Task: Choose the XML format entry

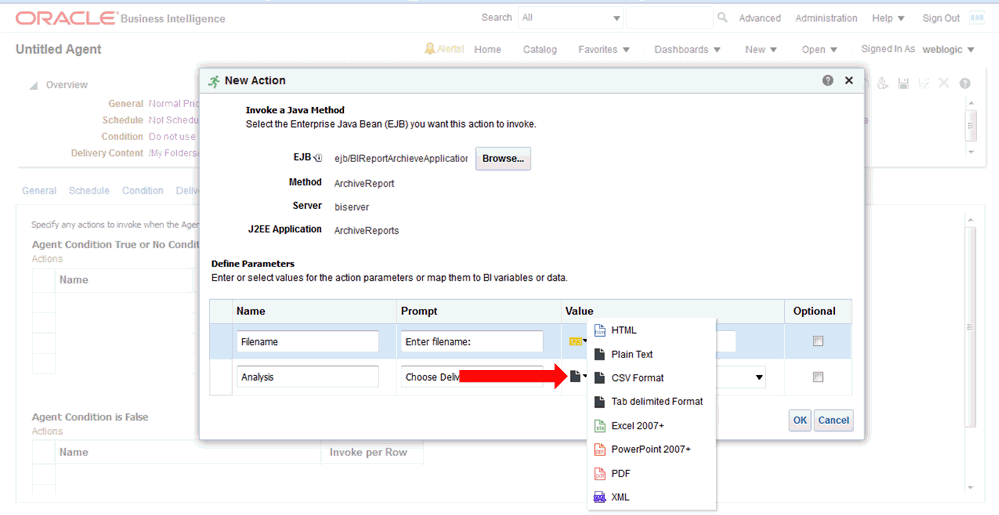Action: tap(612, 497)
